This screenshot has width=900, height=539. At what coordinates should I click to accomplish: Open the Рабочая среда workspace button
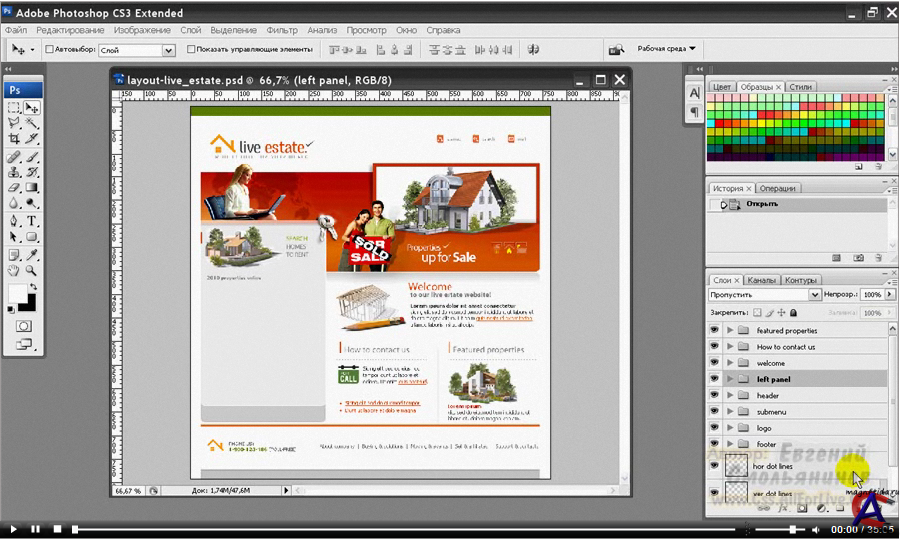(666, 48)
